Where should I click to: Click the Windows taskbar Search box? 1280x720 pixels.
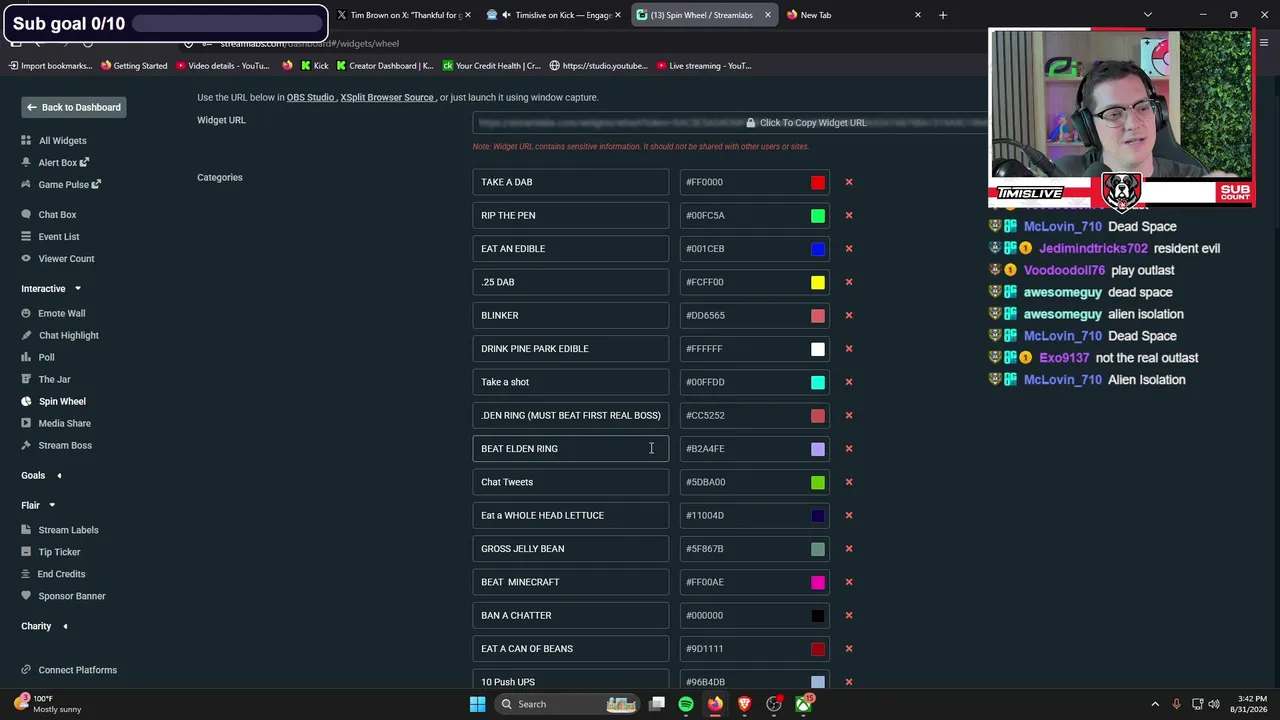point(569,704)
